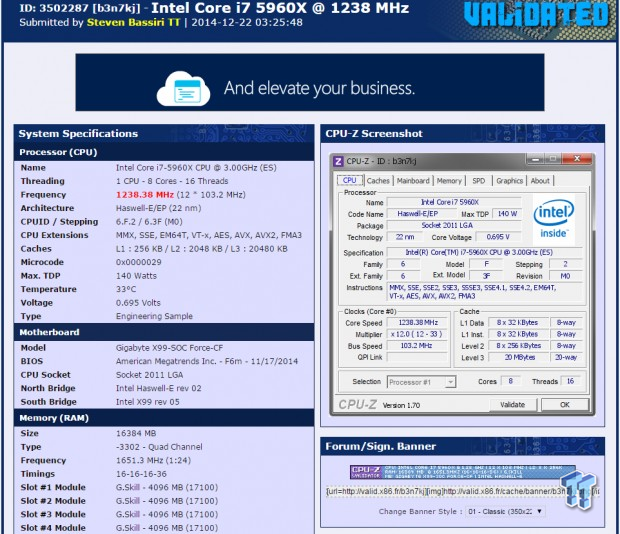The image size is (620, 534).
Task: Open the About tab
Action: pyautogui.click(x=540, y=181)
